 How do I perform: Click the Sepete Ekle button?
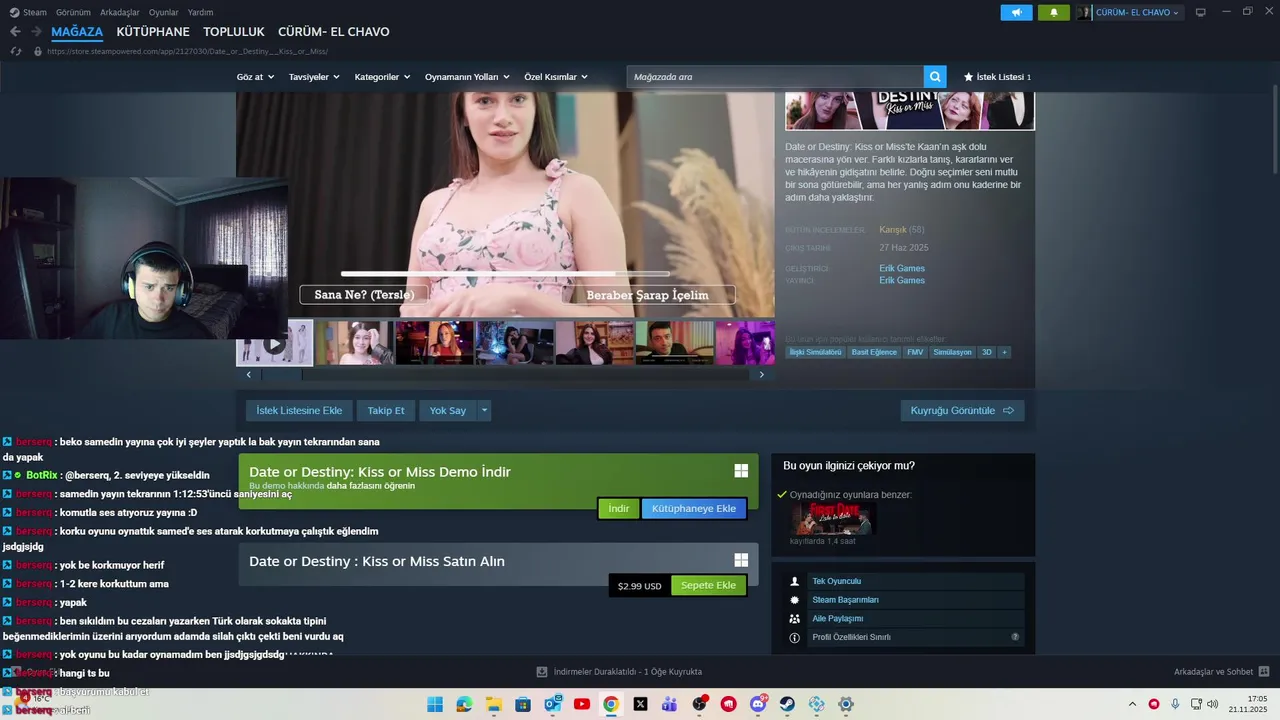708,585
